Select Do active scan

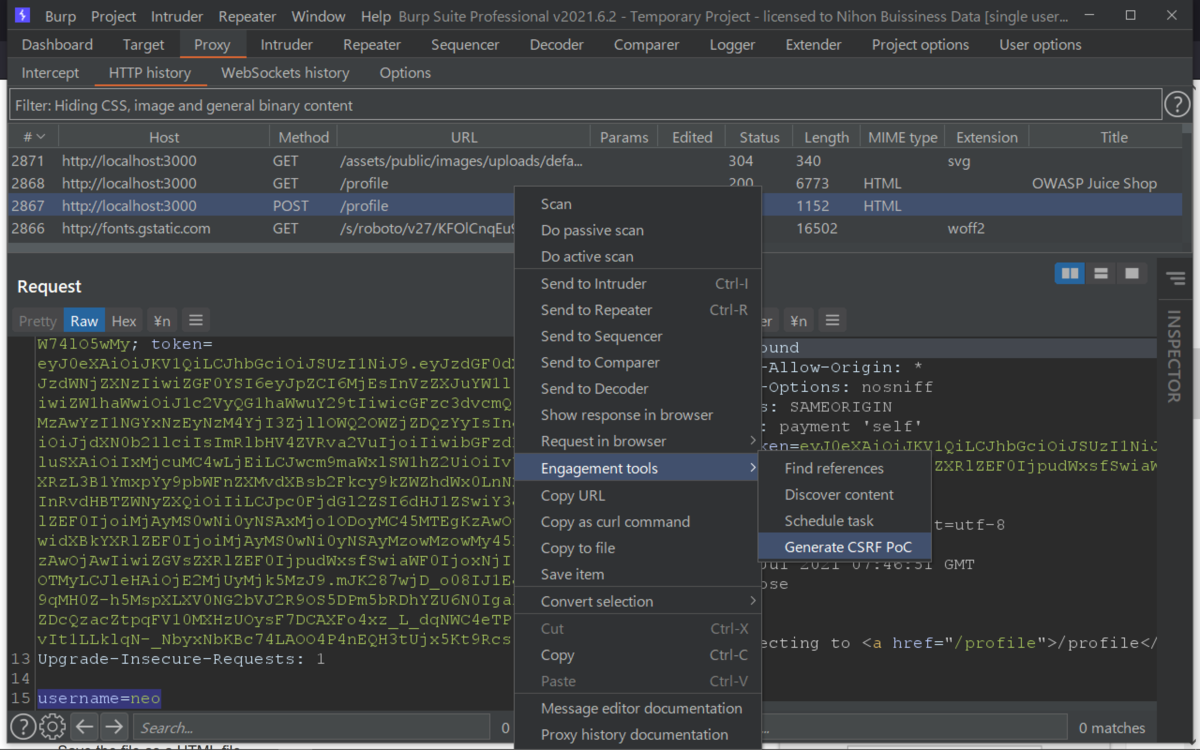[637, 256]
